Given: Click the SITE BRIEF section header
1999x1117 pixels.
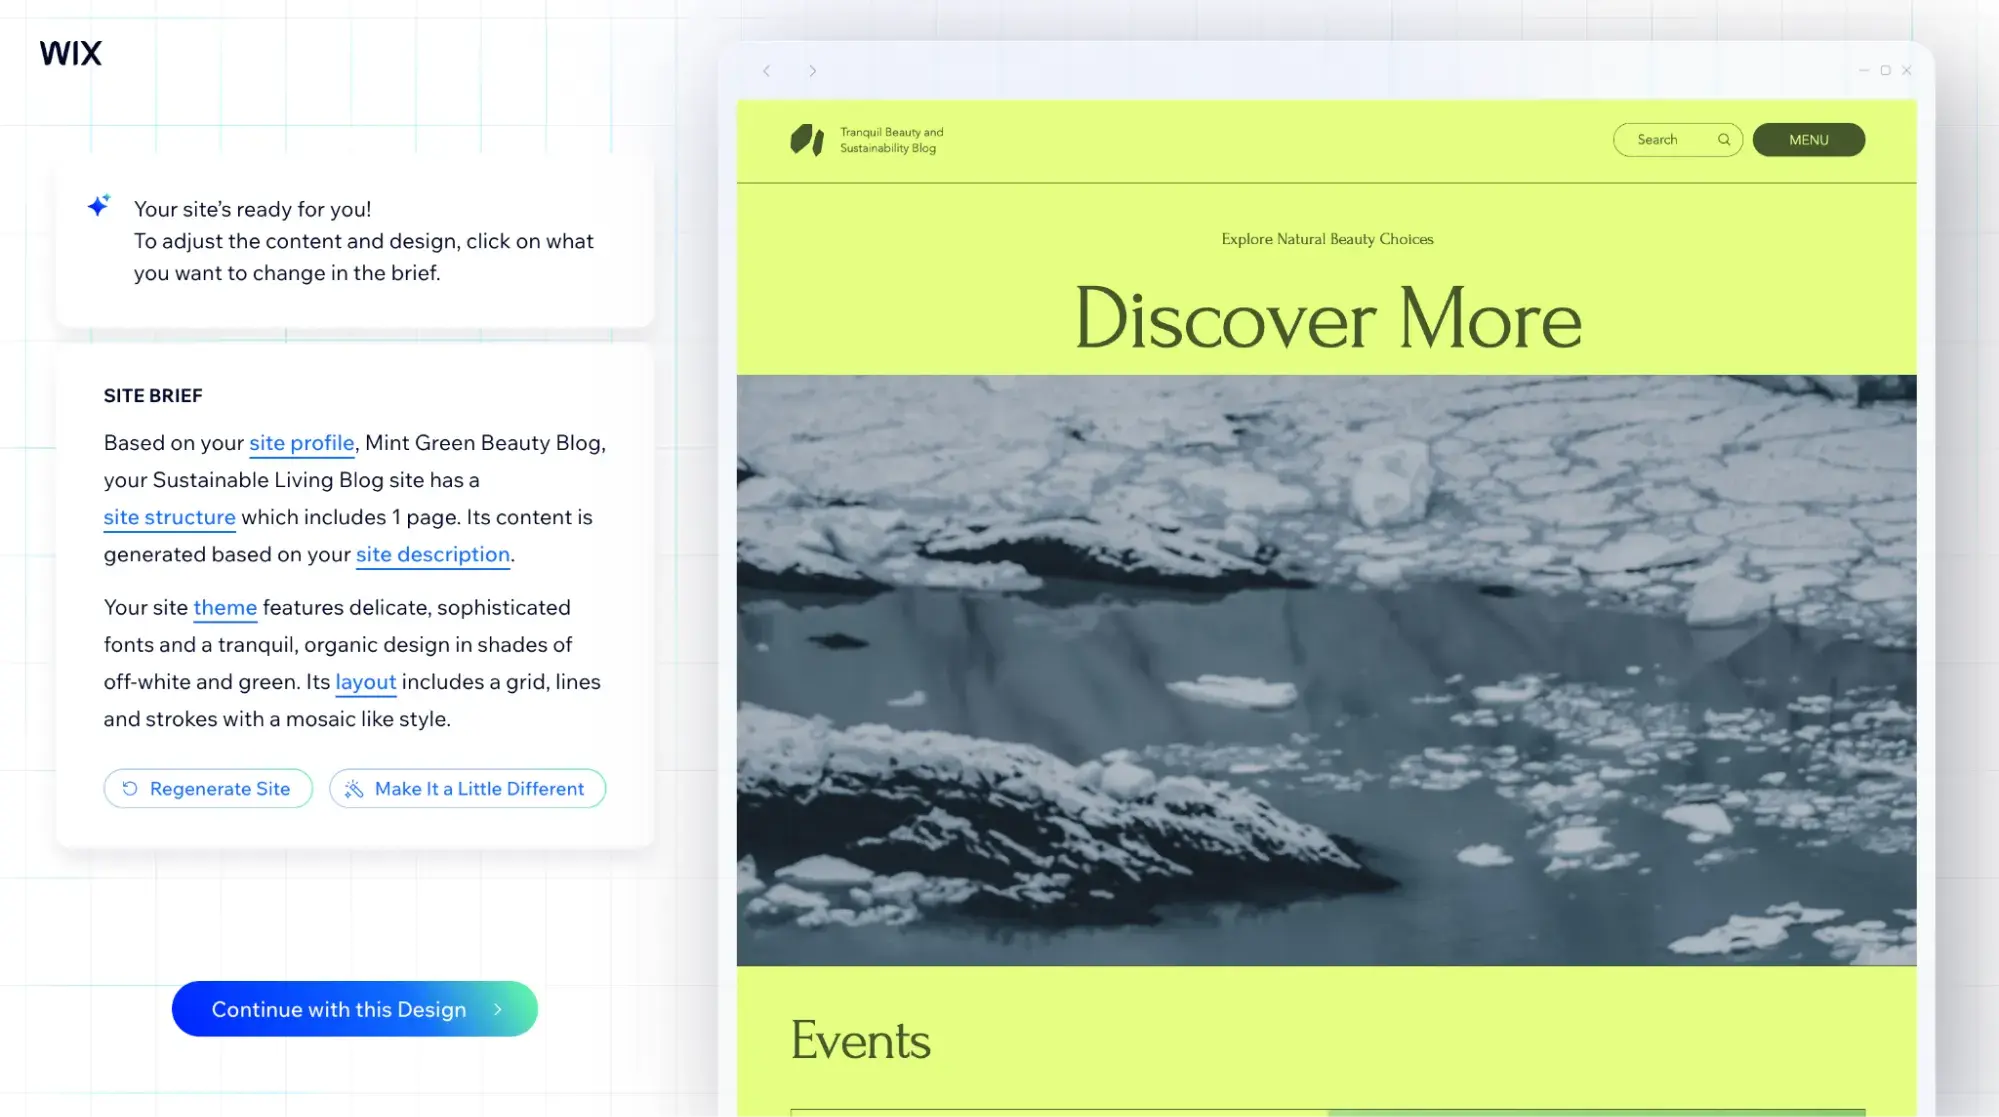Looking at the screenshot, I should point(152,395).
